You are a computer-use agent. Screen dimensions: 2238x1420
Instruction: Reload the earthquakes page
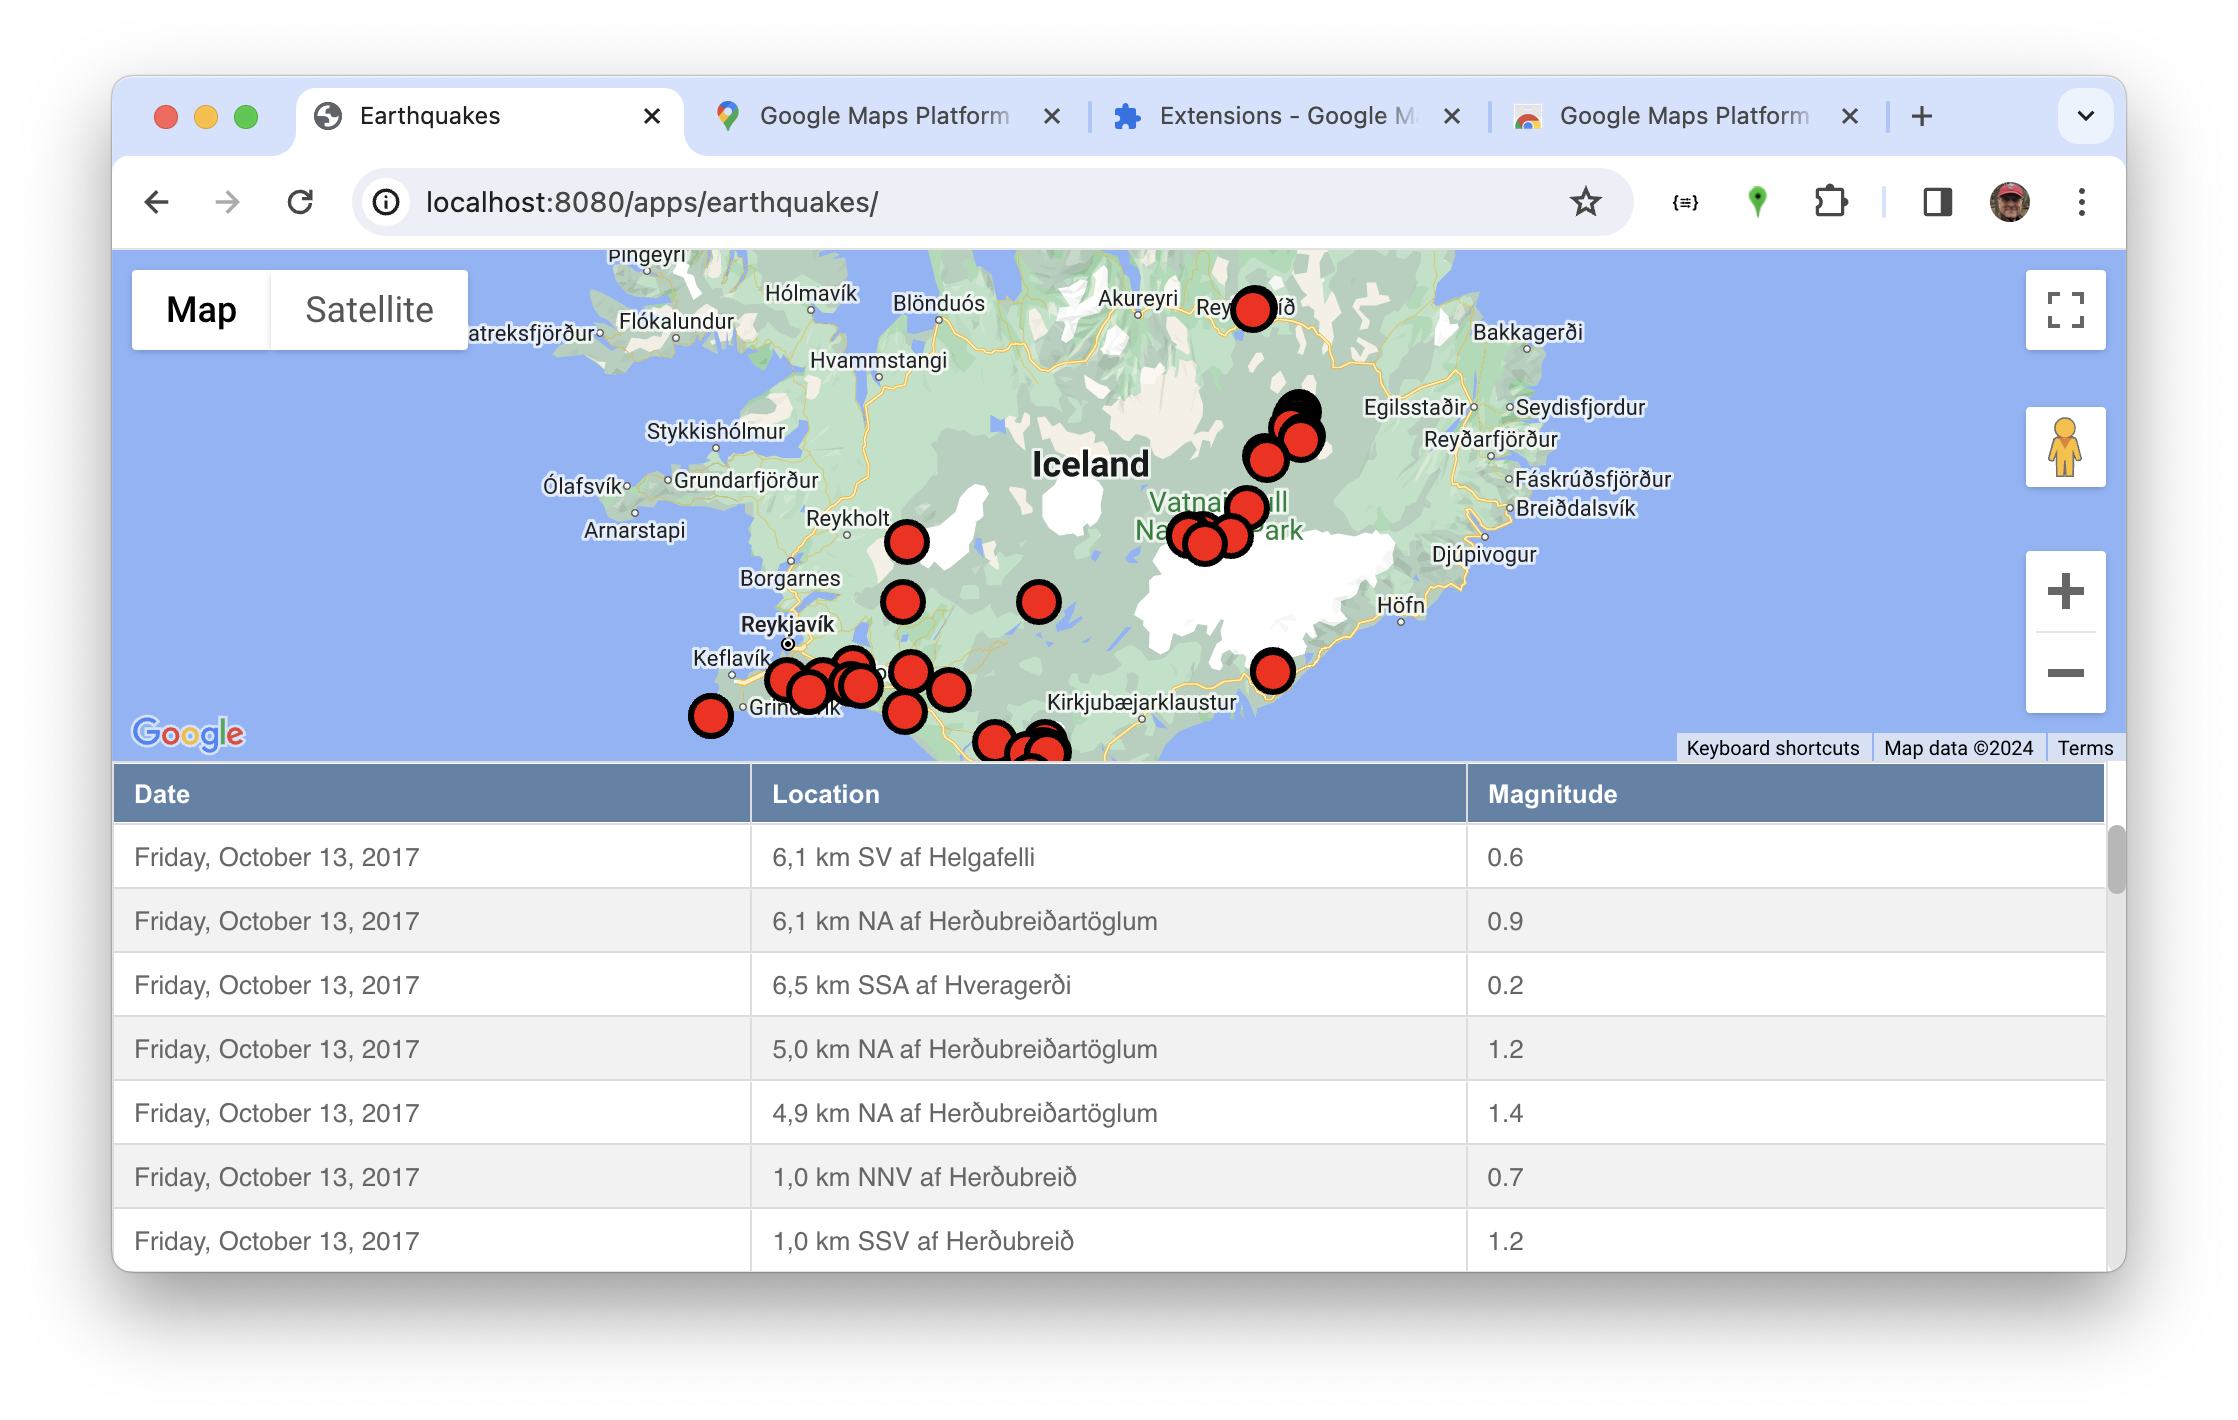point(300,202)
